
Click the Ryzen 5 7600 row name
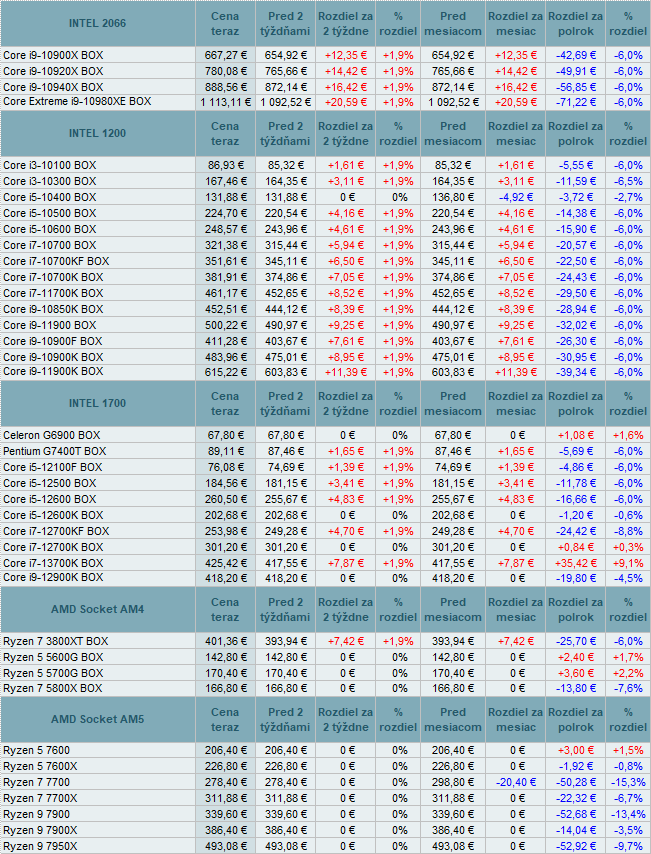36,751
